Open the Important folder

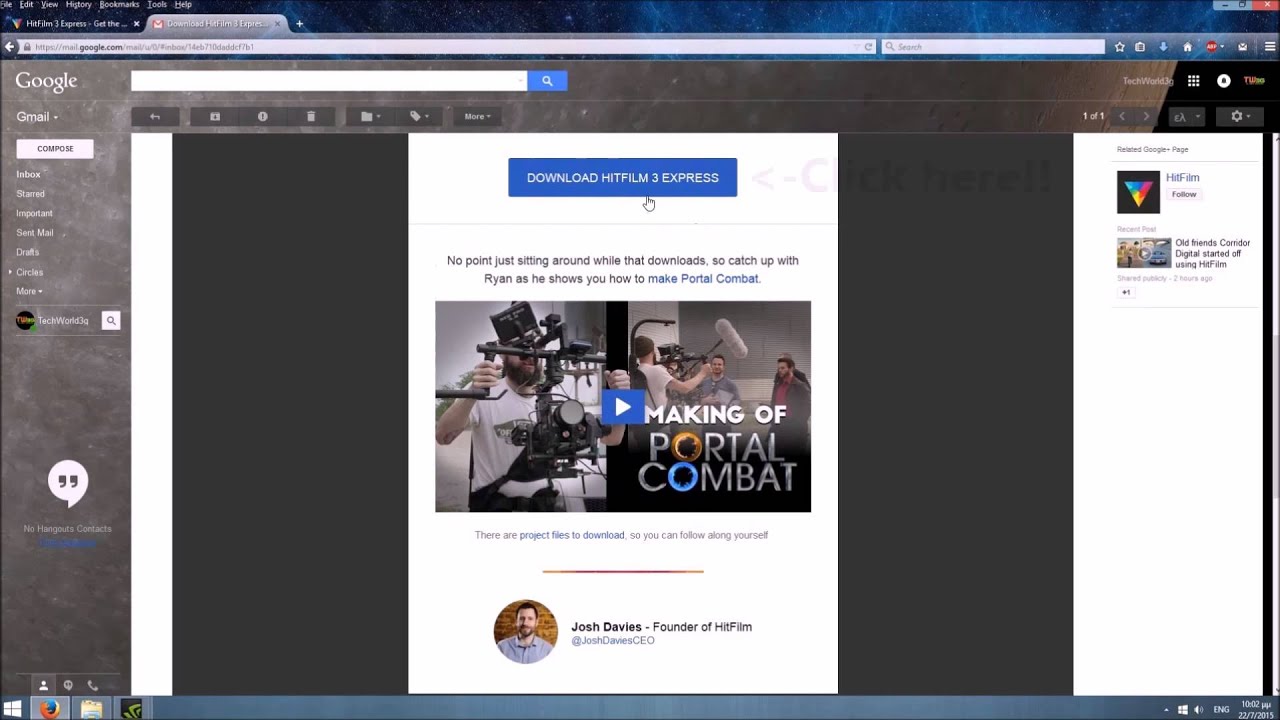pos(34,213)
